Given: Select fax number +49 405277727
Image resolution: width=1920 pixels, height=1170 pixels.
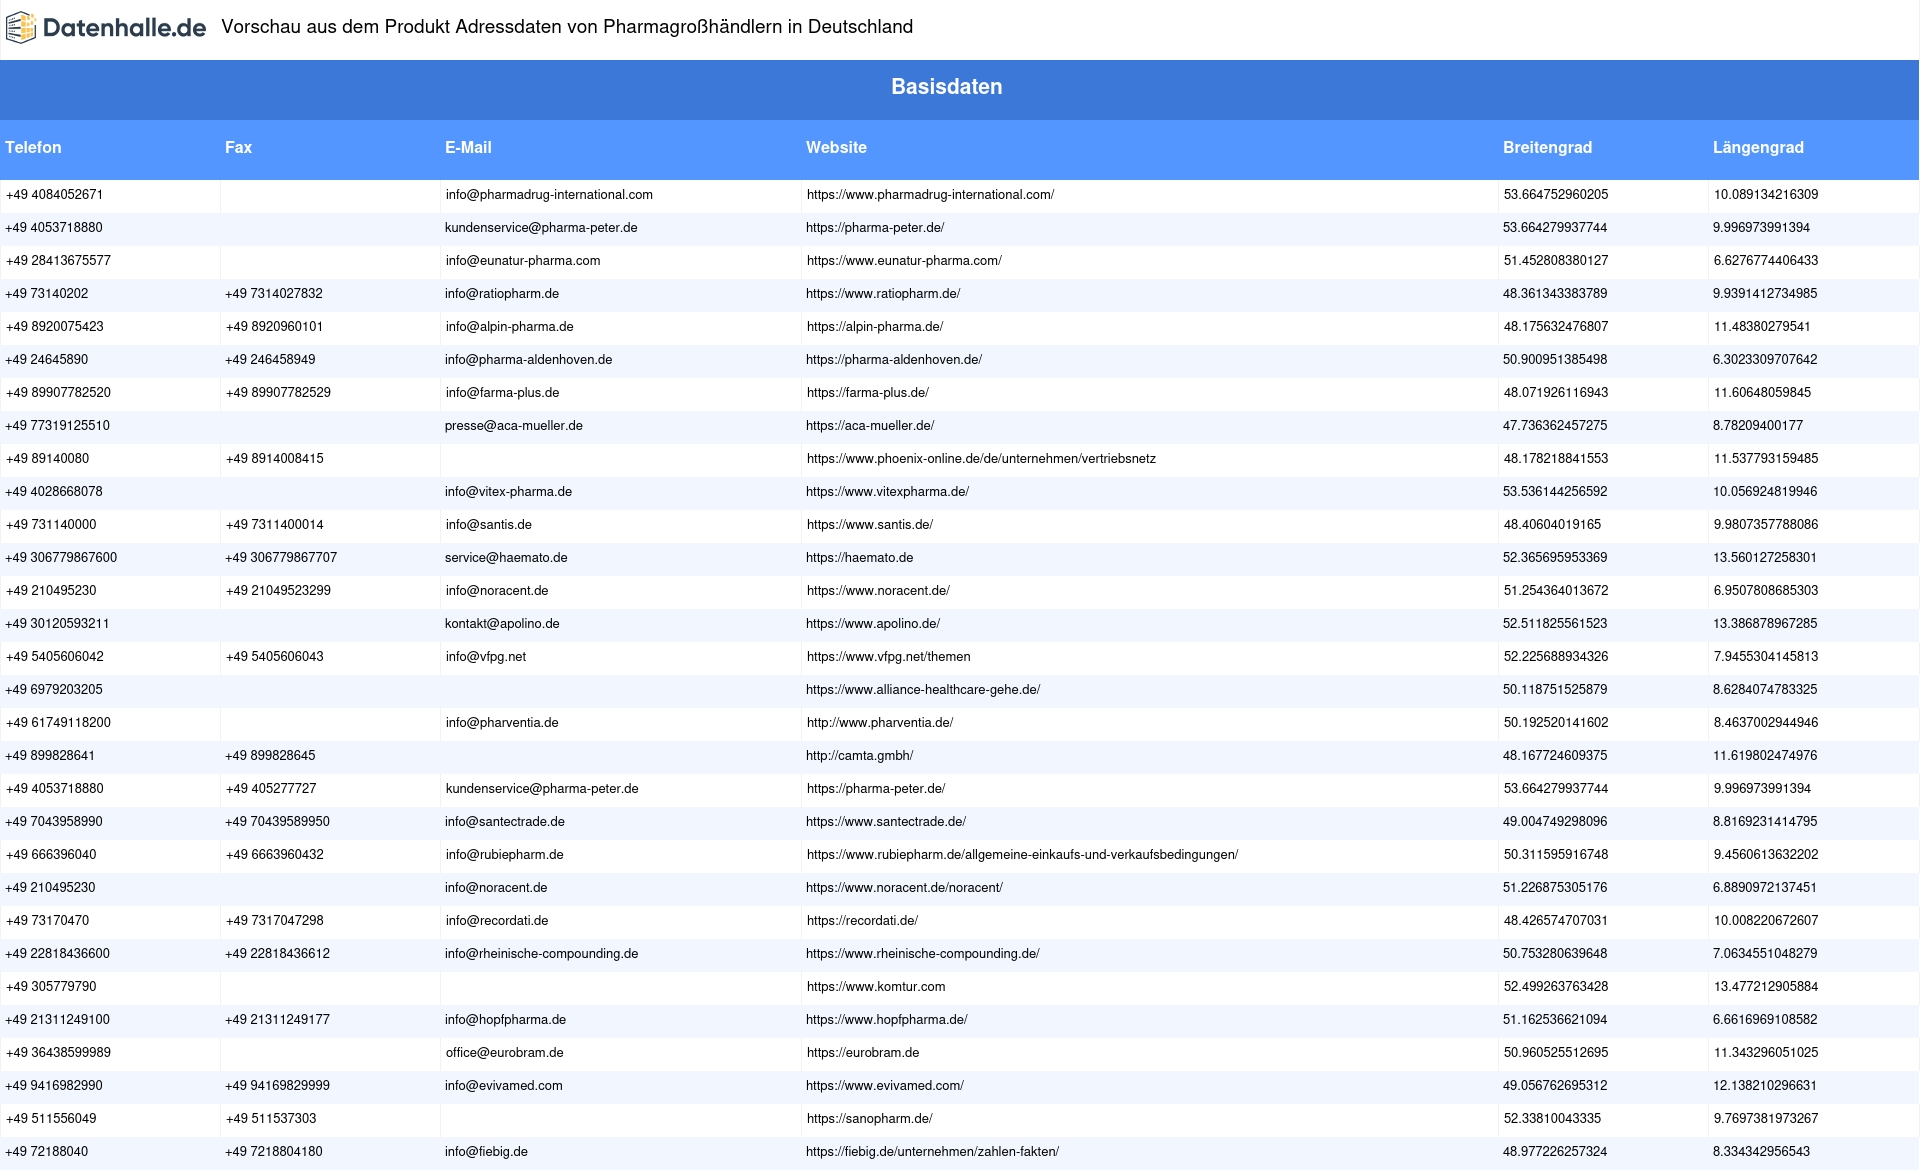Looking at the screenshot, I should point(271,789).
